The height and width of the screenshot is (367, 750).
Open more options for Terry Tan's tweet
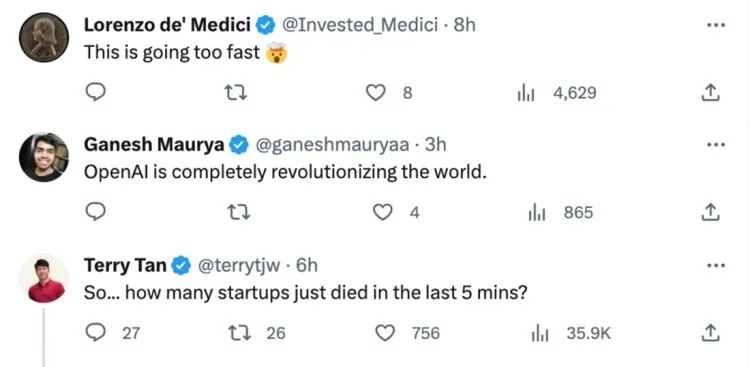tap(716, 265)
